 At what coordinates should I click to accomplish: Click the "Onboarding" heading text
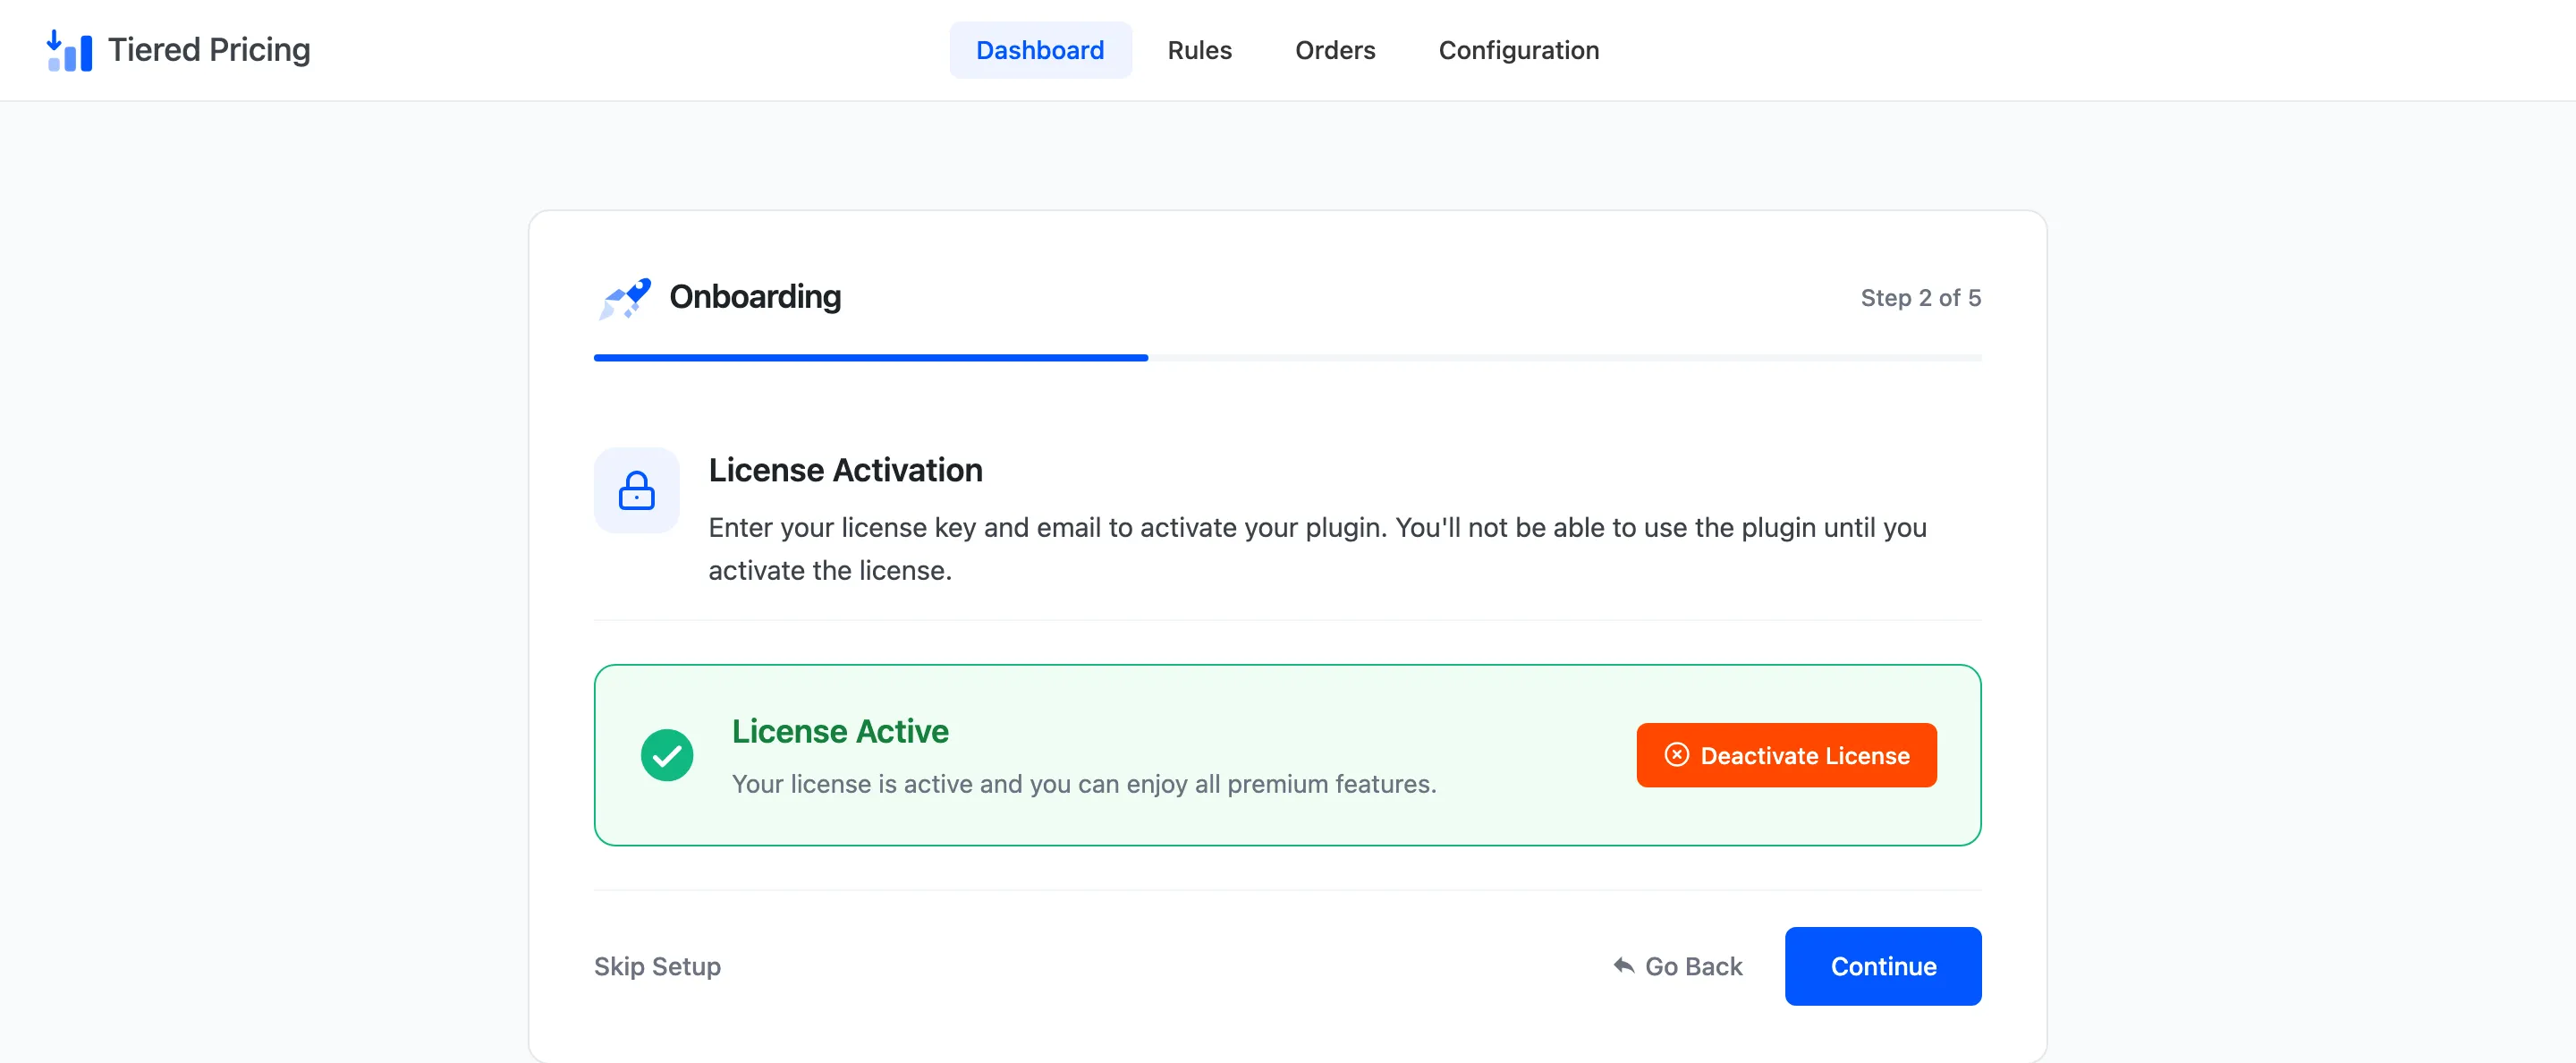tap(755, 297)
